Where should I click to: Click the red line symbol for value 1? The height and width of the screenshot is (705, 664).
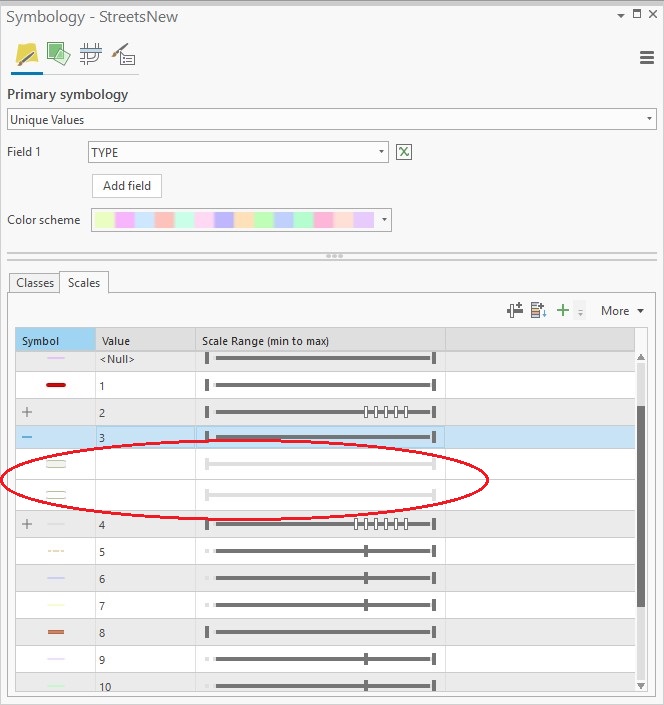(56, 385)
